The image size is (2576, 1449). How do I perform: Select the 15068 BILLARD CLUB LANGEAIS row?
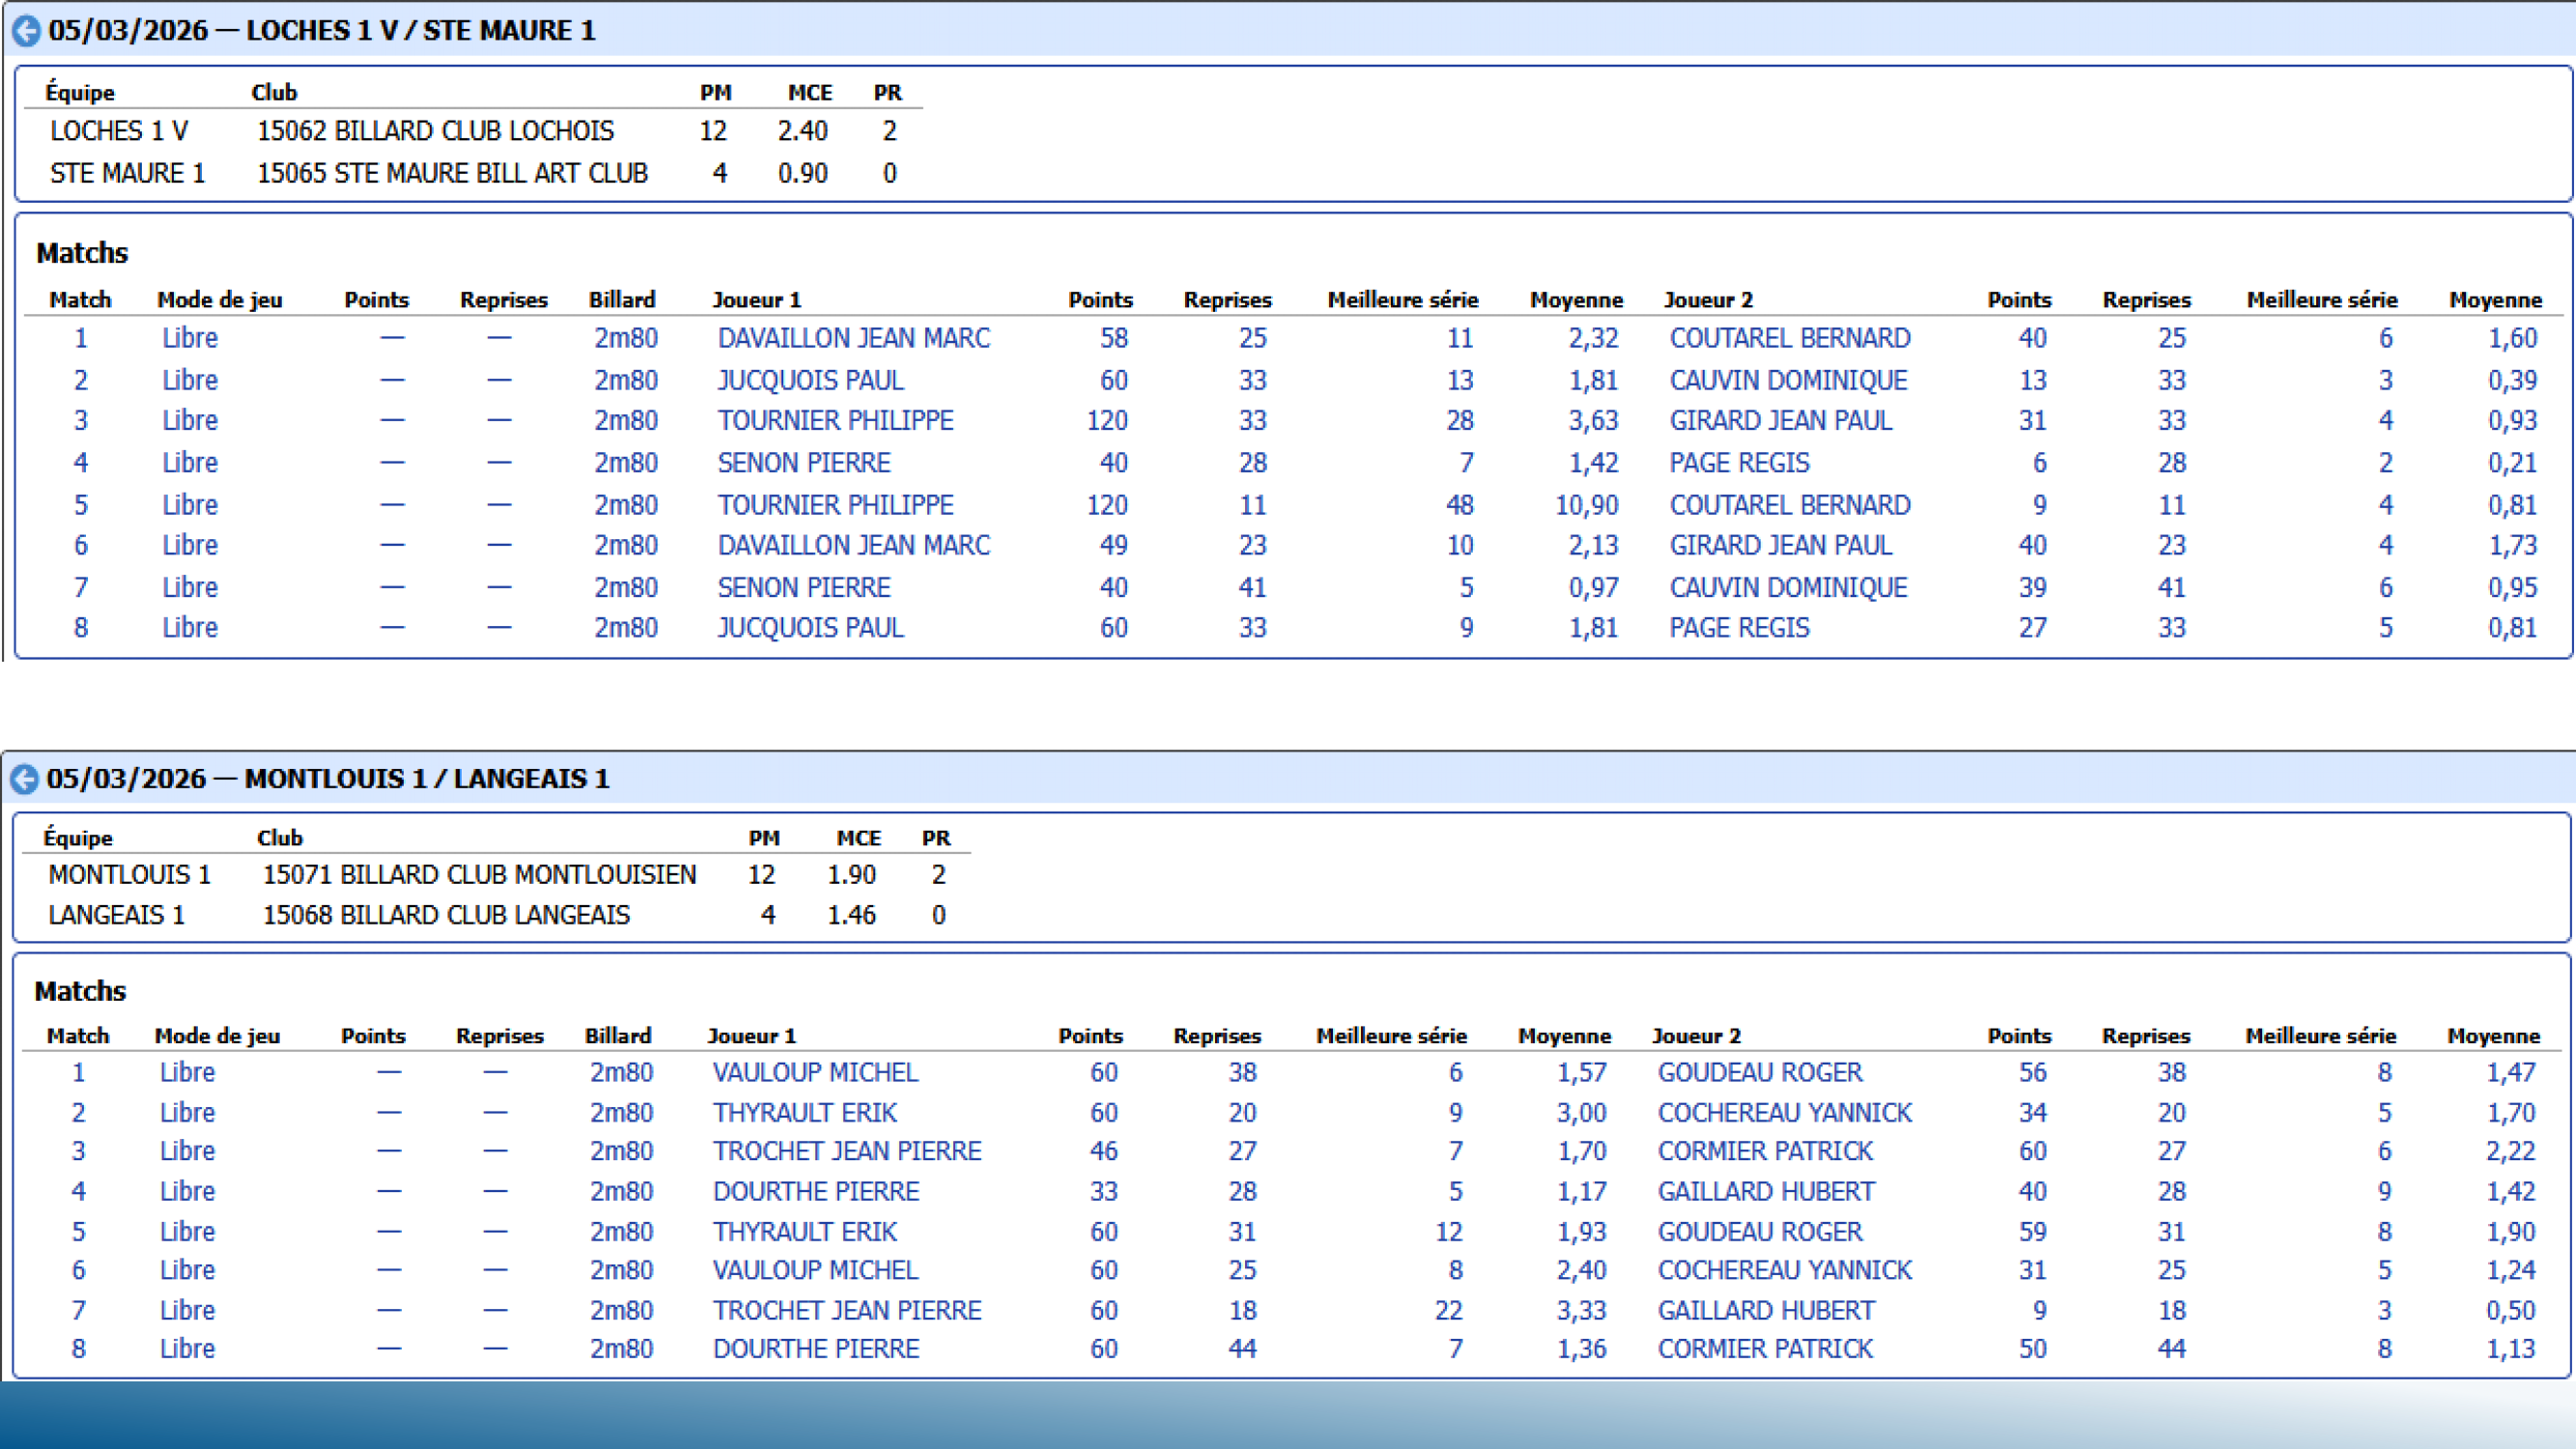pyautogui.click(x=446, y=915)
